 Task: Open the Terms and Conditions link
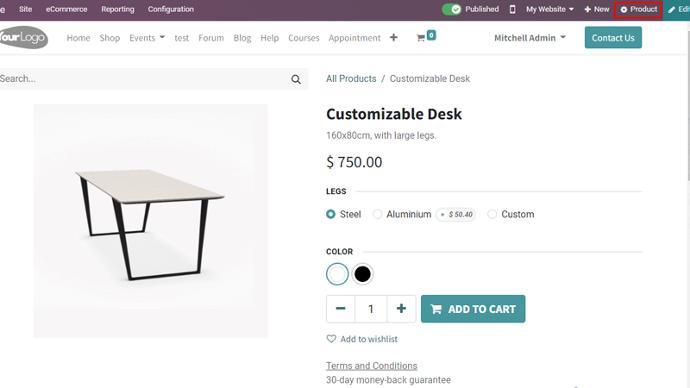[371, 366]
